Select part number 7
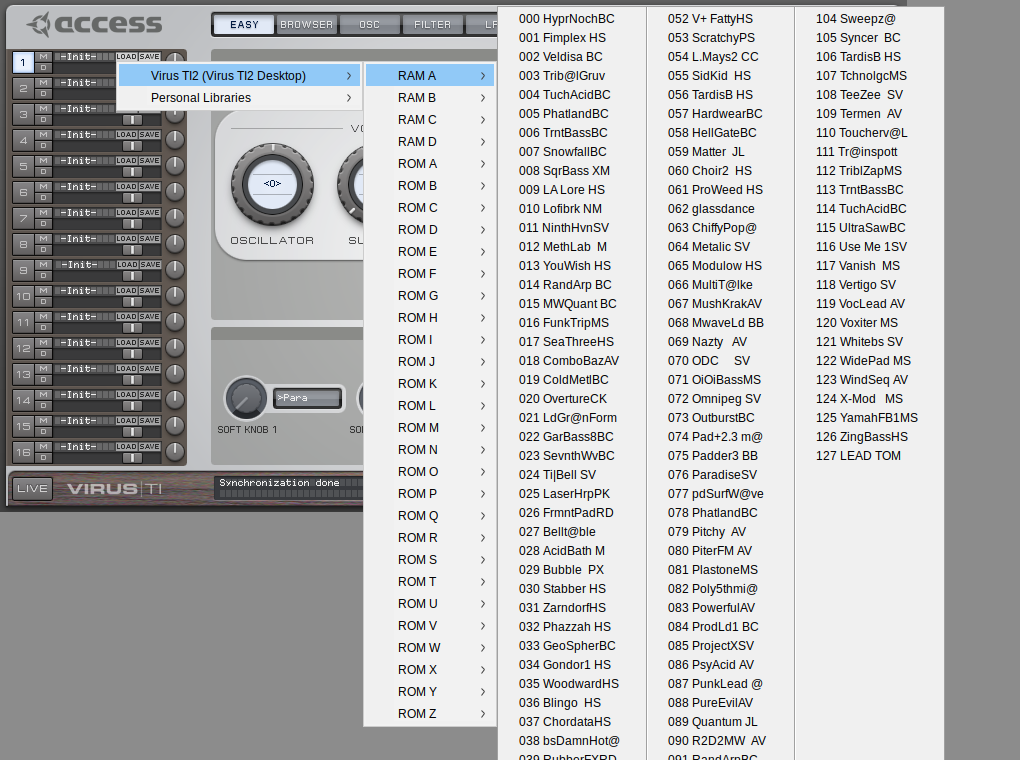The width and height of the screenshot is (1020, 760). tap(23, 218)
